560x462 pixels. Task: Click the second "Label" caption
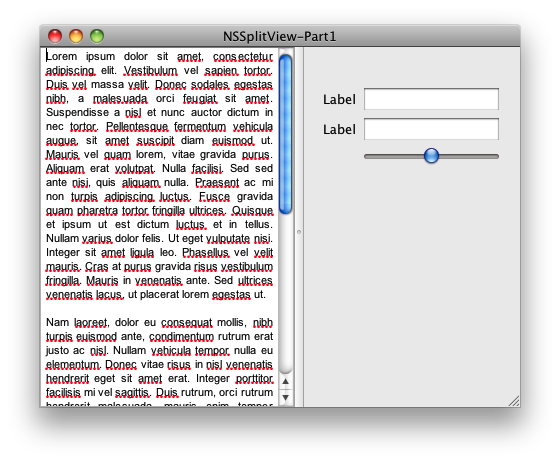339,129
